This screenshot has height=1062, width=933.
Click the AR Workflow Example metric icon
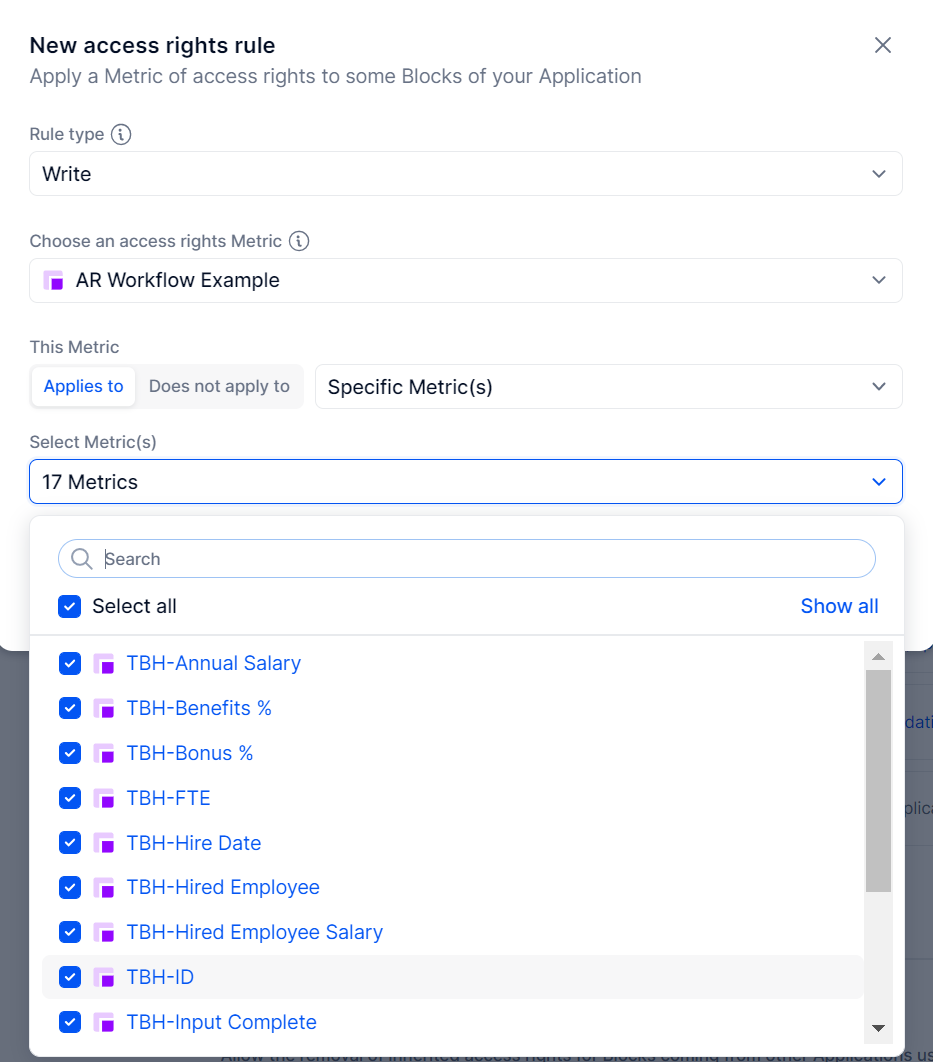coord(53,280)
